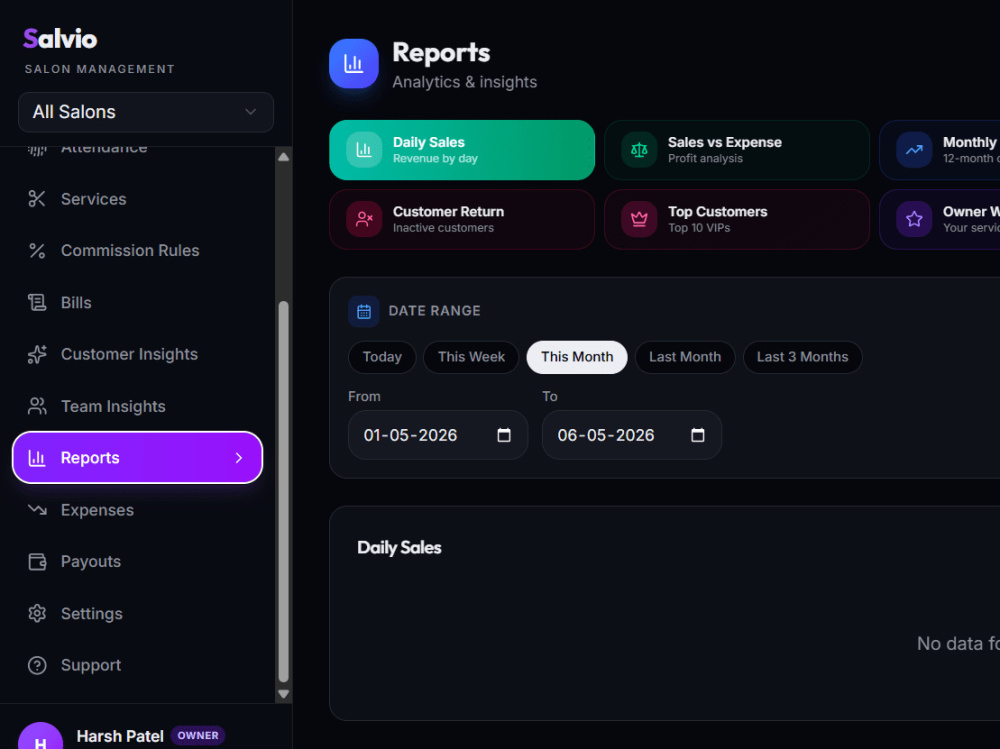Screen dimensions: 1000x749
Task: Click the Owner star icon
Action: click(914, 219)
